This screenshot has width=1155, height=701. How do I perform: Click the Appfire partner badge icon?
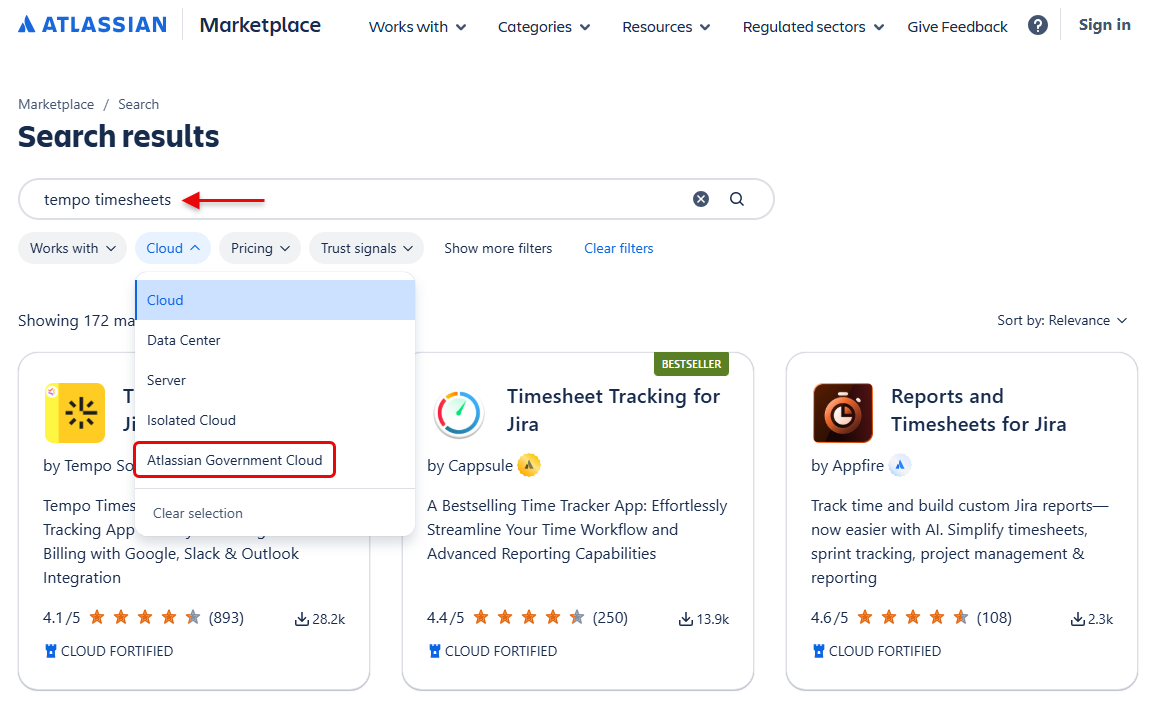[x=899, y=465]
